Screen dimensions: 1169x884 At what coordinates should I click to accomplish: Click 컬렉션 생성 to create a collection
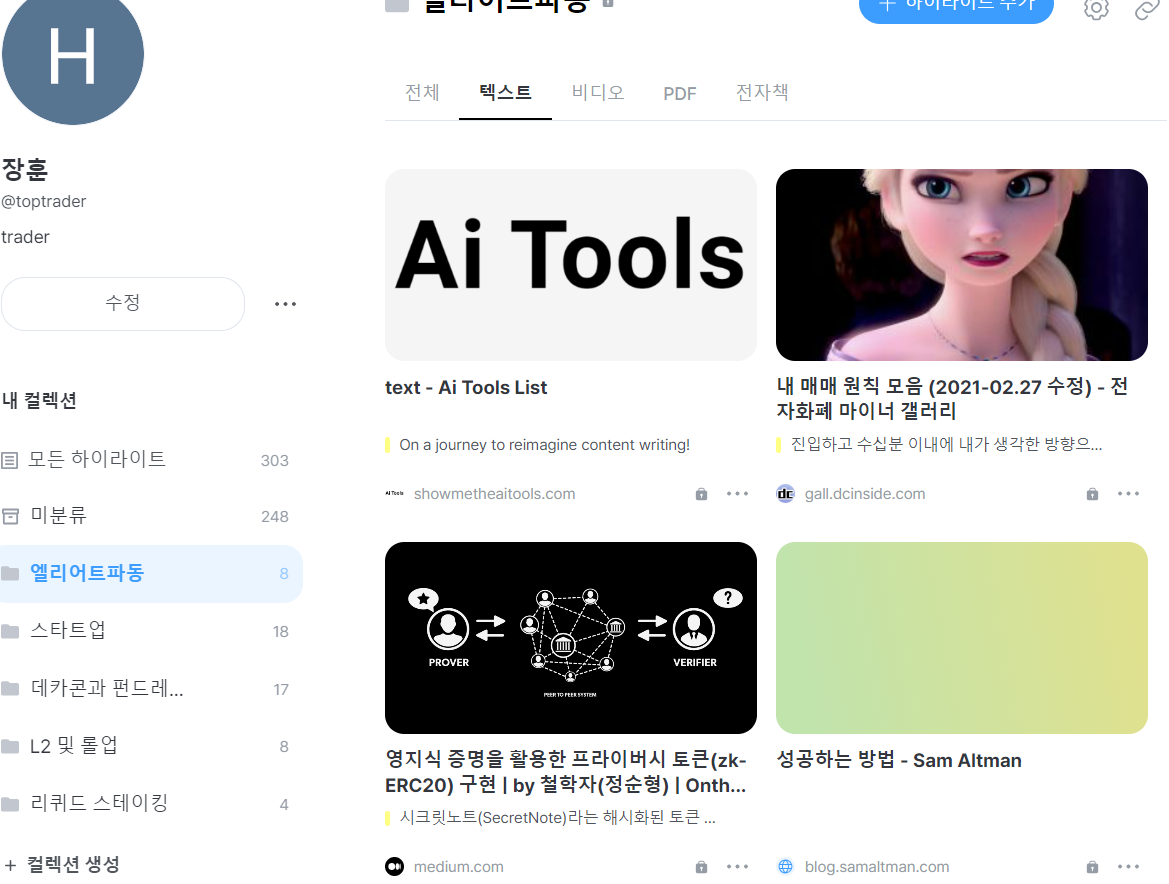(63, 865)
